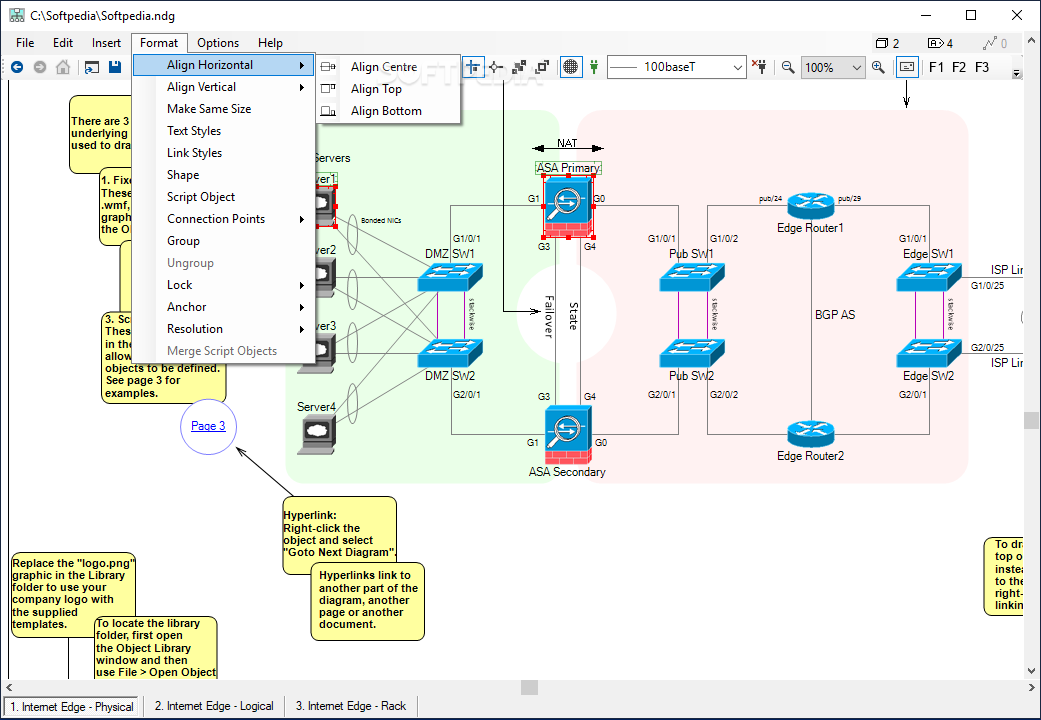Select the Internet Edge - Physical tab
The image size is (1041, 720).
72,707
